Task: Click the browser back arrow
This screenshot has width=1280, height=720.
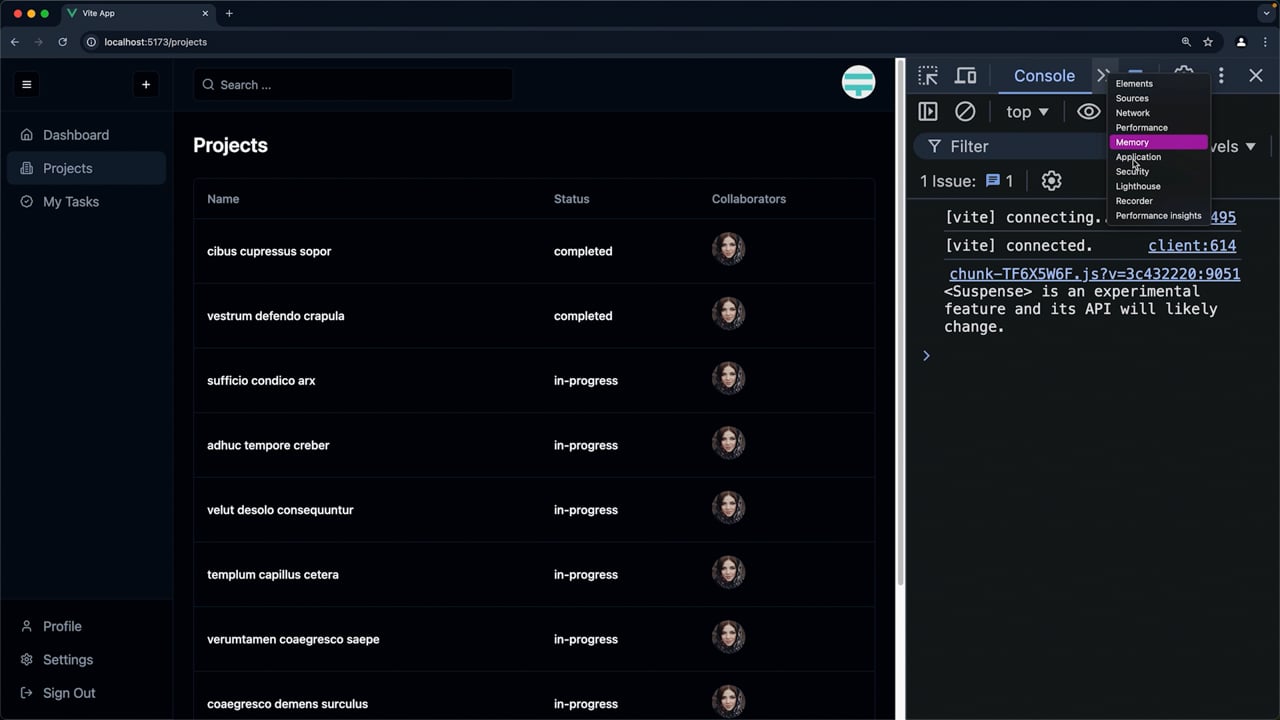Action: click(x=15, y=42)
